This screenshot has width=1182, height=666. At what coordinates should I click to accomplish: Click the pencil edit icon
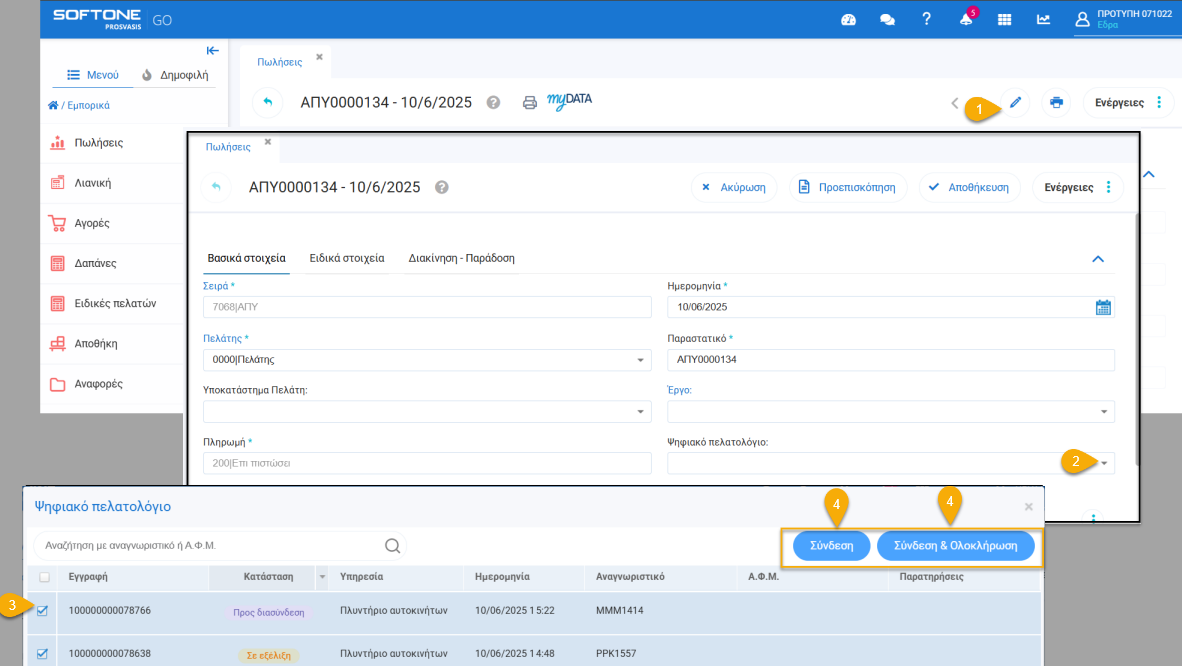point(1016,102)
